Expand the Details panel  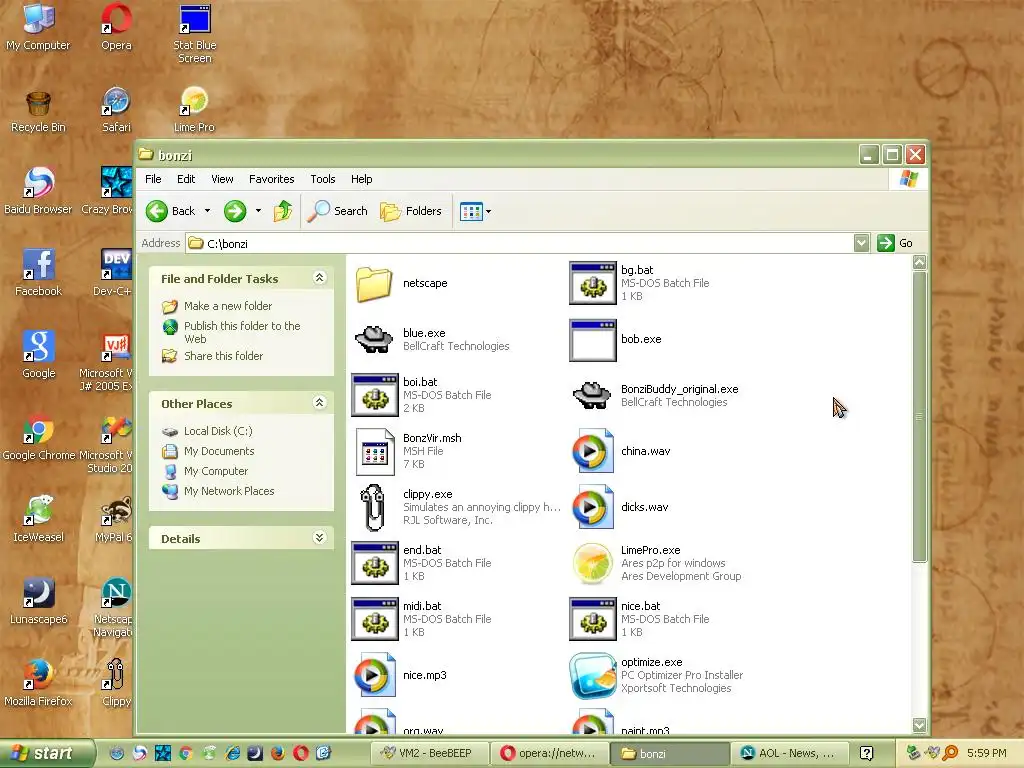pyautogui.click(x=319, y=538)
